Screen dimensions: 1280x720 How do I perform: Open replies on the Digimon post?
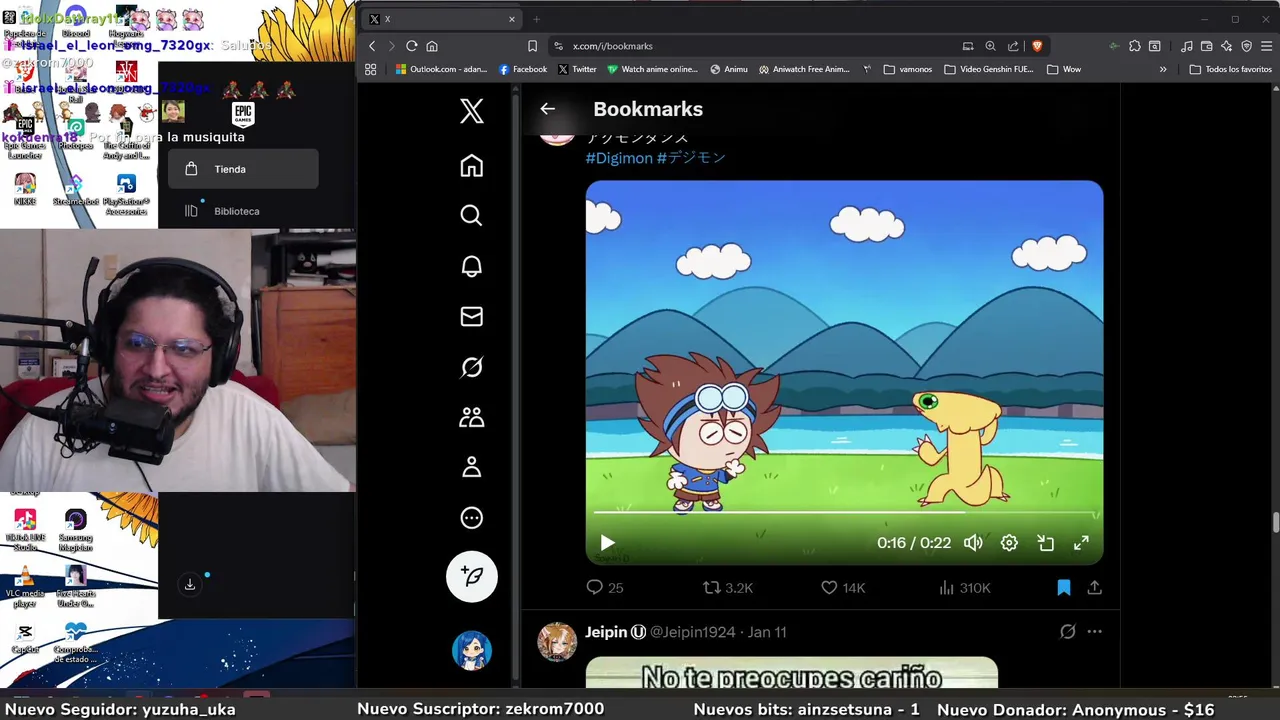pos(605,588)
